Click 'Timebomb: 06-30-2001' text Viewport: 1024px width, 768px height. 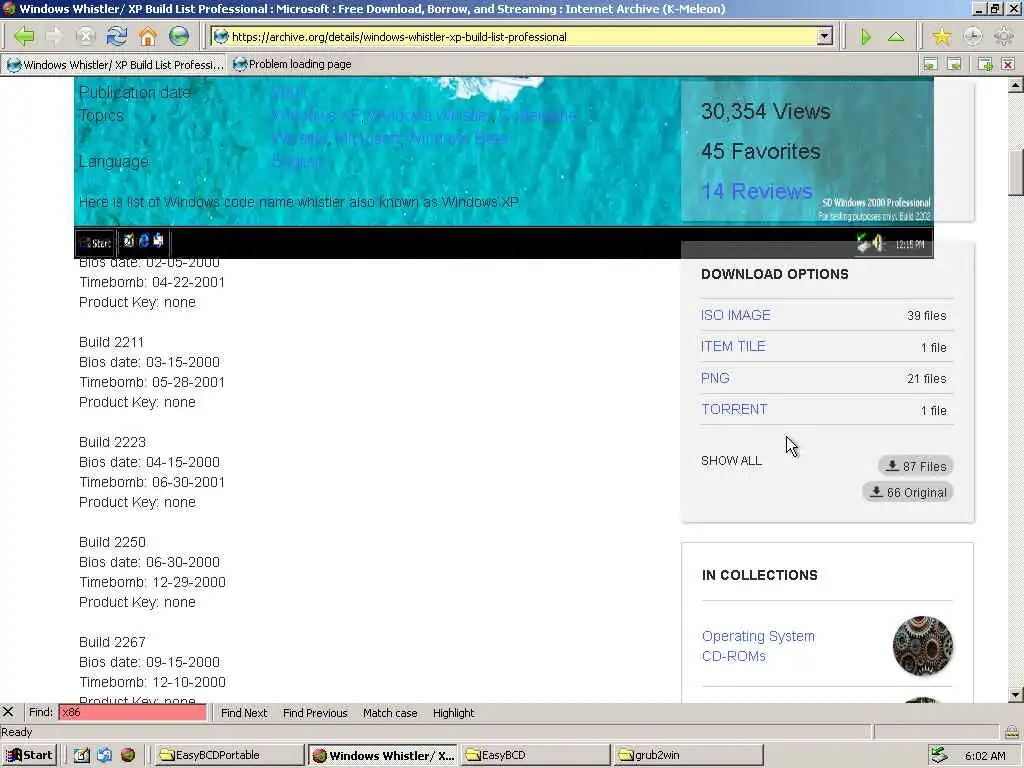(152, 482)
